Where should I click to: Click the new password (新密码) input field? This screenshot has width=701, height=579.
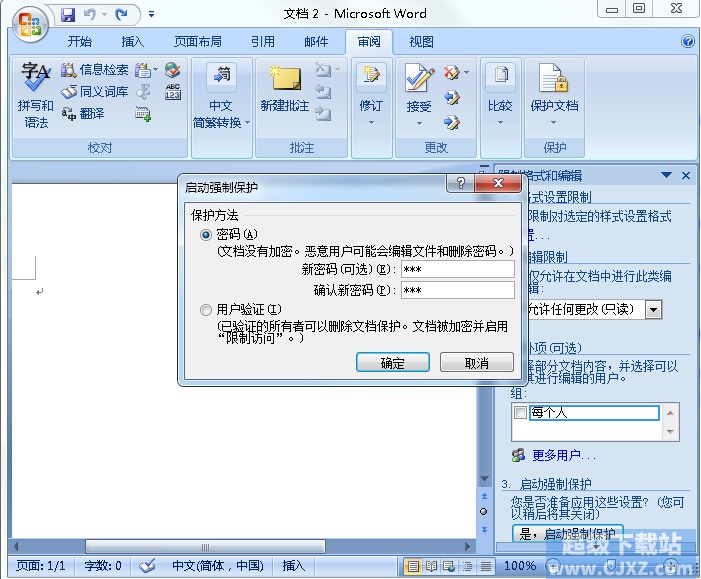pyautogui.click(x=457, y=269)
